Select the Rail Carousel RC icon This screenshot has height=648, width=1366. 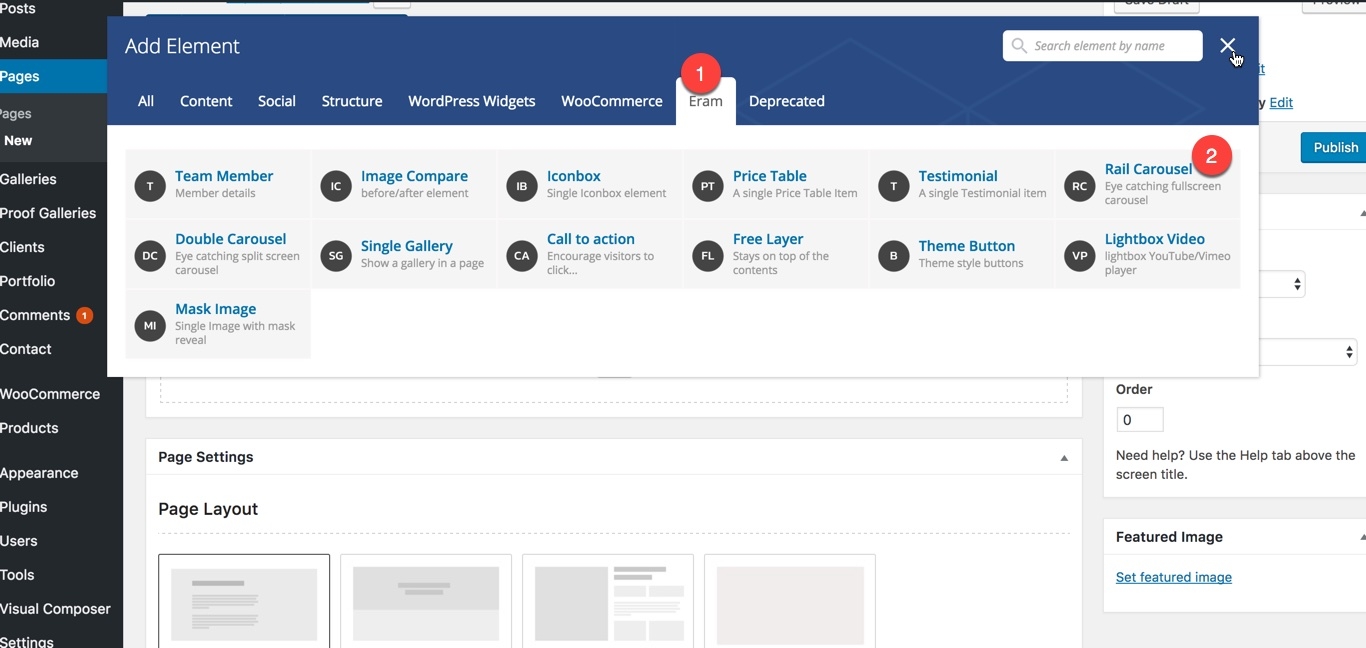pyautogui.click(x=1080, y=186)
